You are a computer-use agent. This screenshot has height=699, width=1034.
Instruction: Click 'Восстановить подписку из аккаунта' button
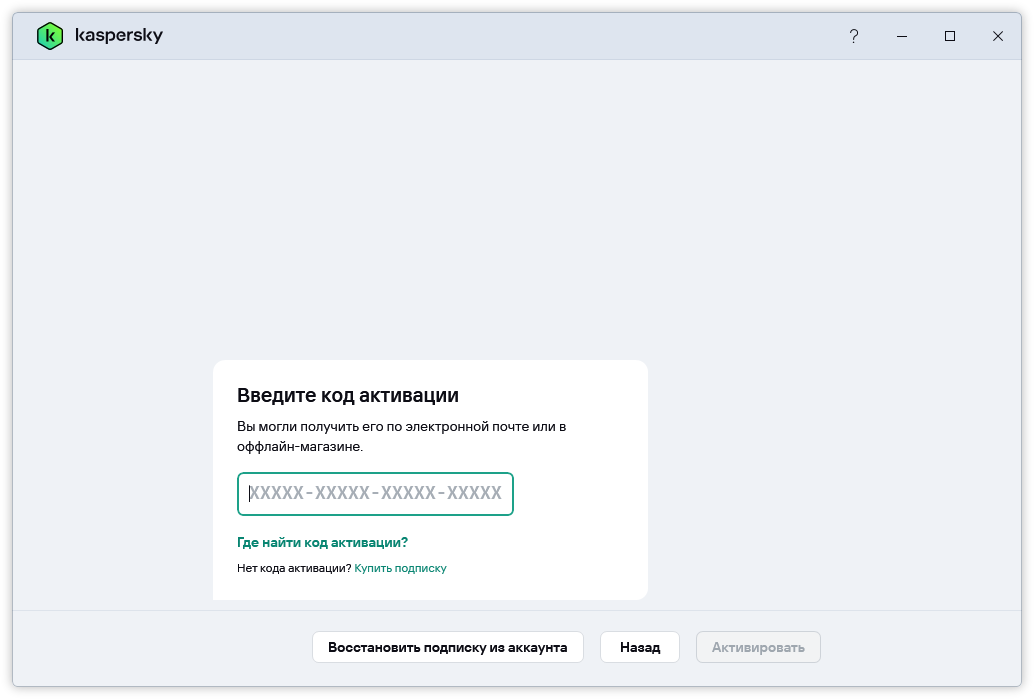coord(448,647)
